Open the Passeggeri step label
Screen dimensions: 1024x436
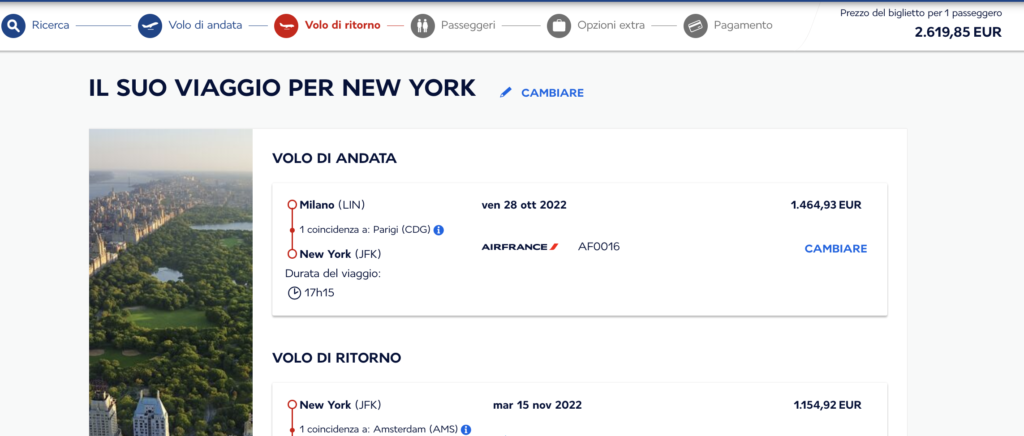coord(468,25)
